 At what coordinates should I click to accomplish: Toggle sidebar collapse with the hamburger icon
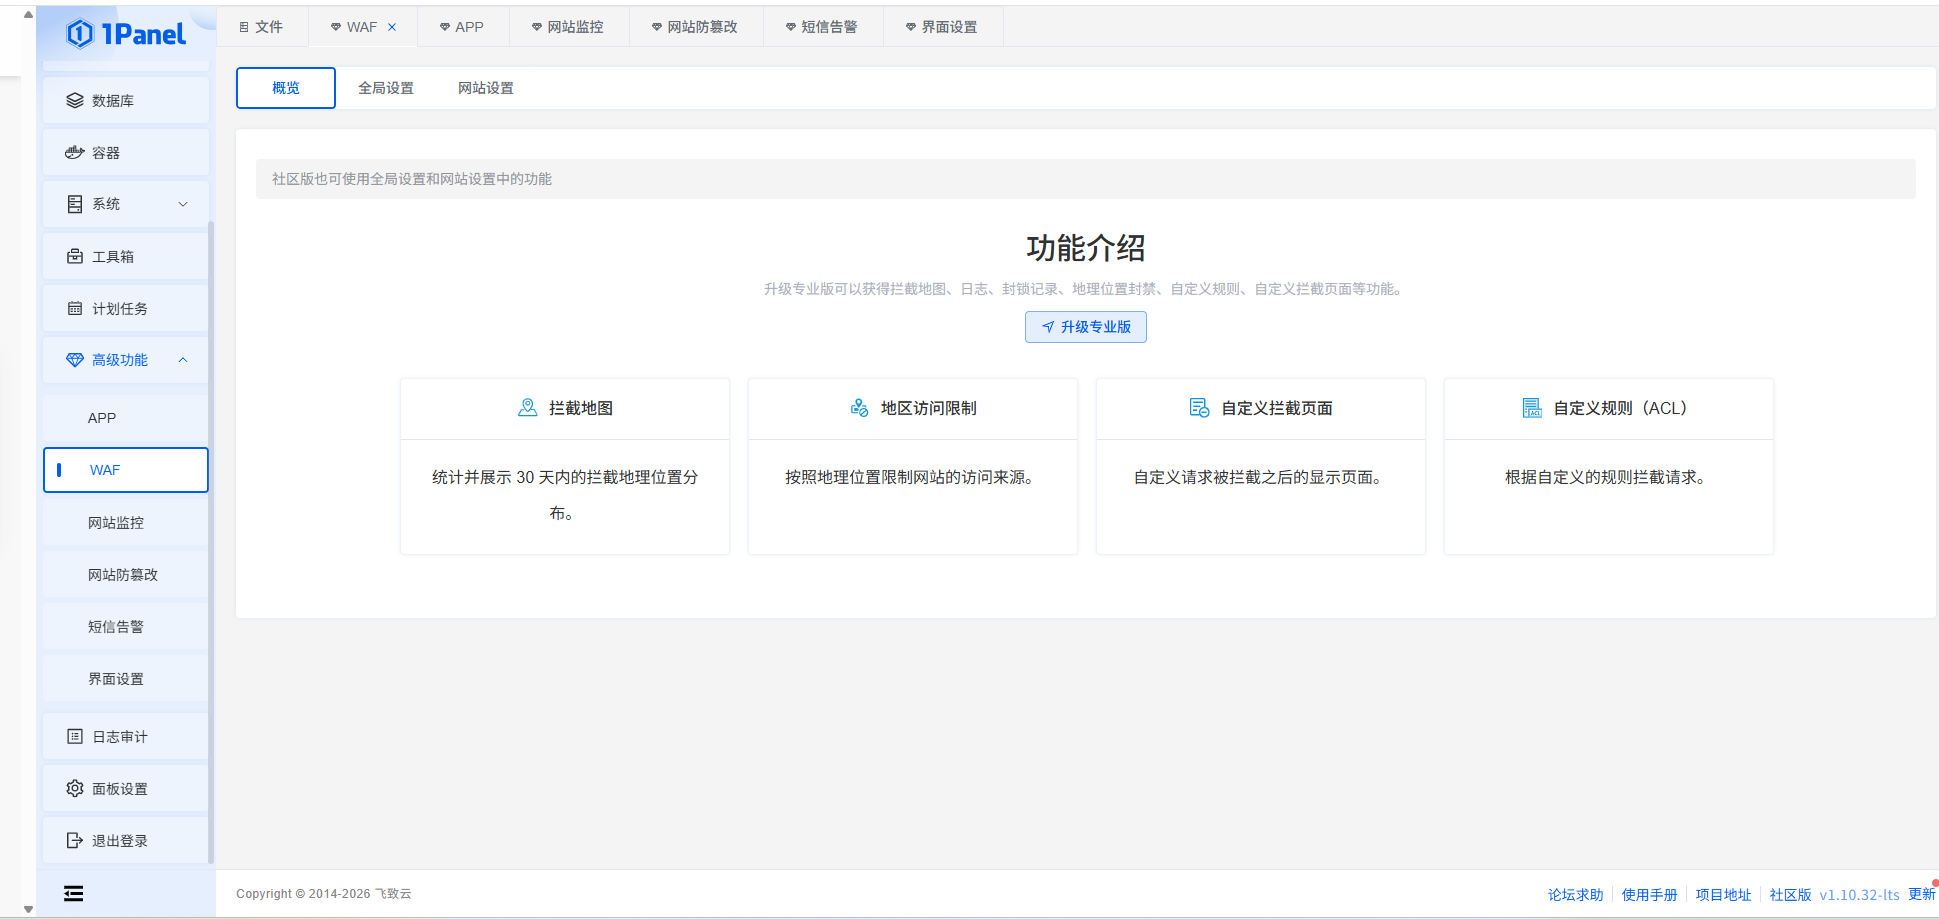pos(74,894)
